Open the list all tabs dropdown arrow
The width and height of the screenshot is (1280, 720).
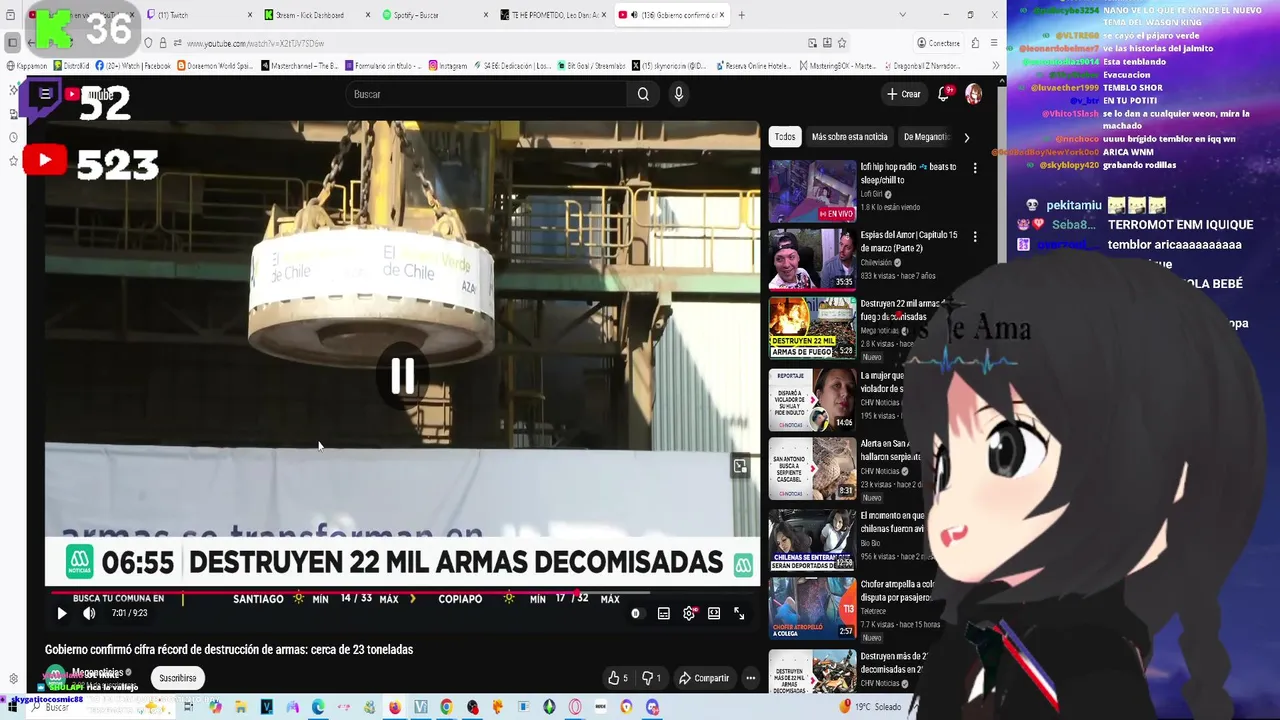tap(902, 15)
